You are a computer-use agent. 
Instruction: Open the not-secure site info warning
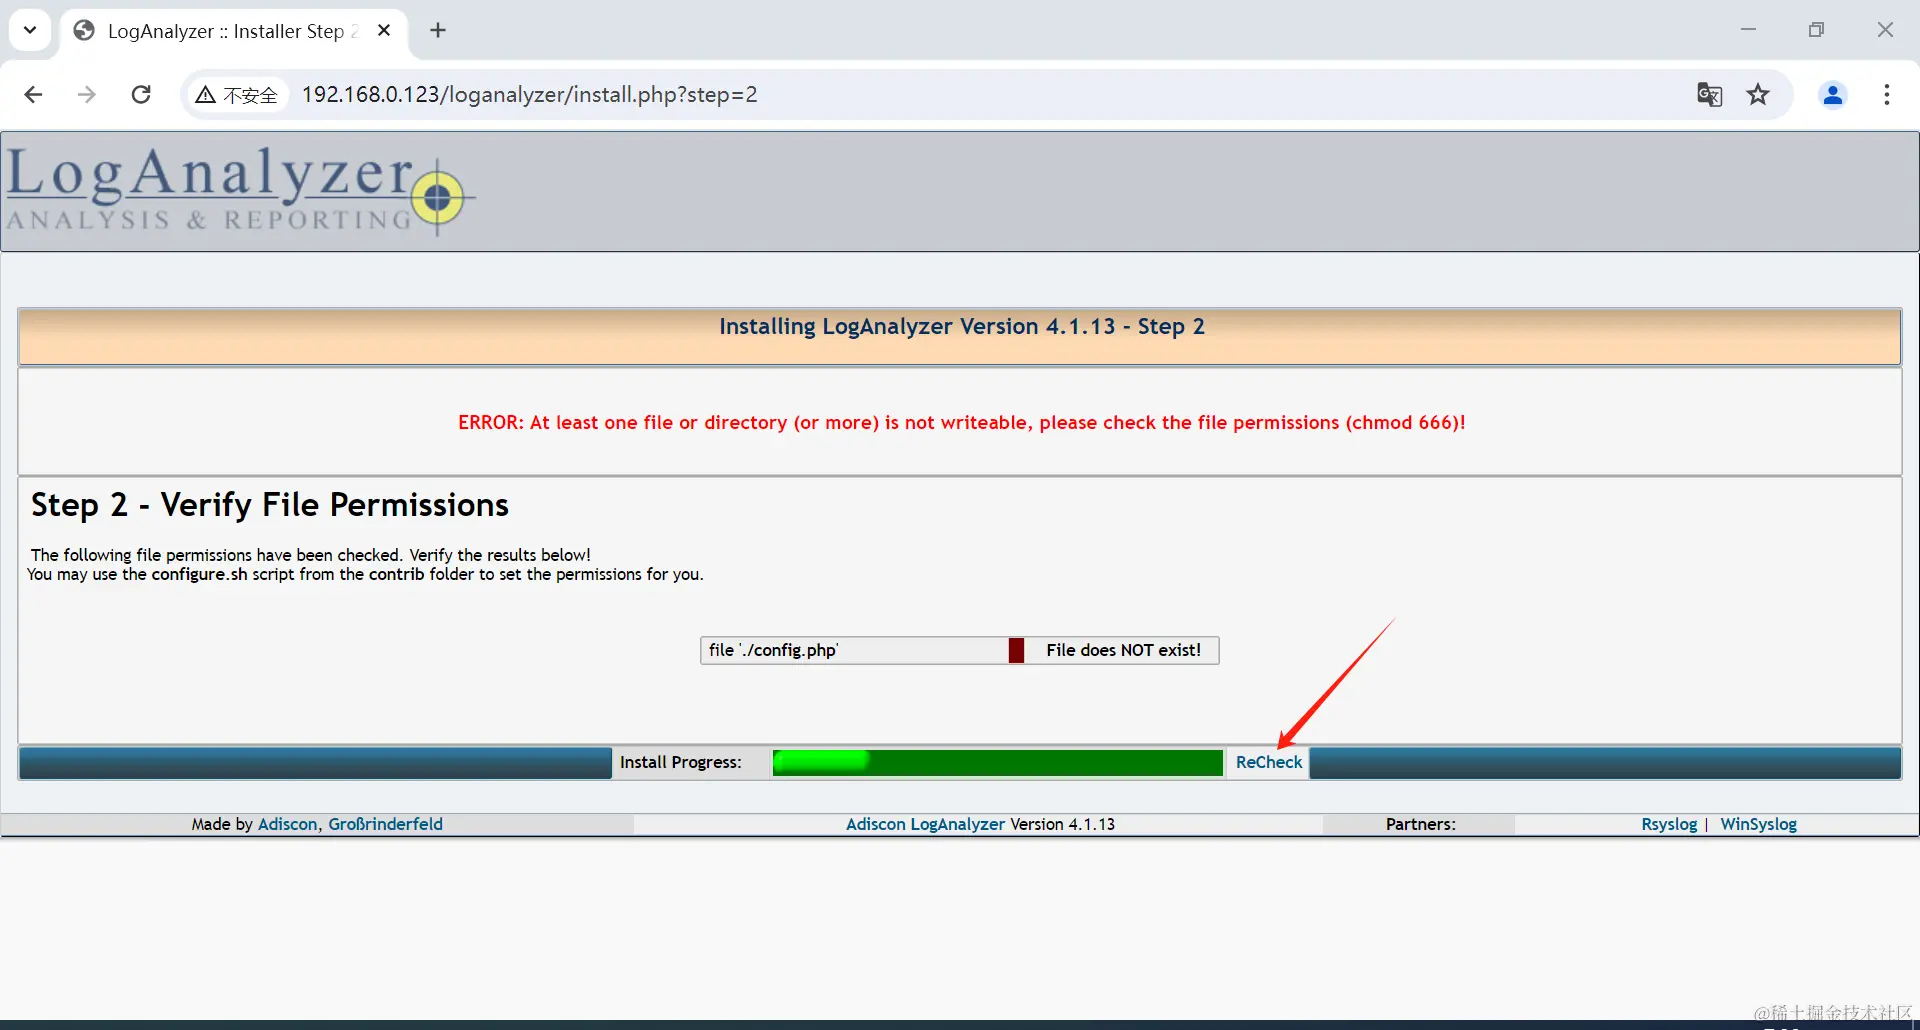pyautogui.click(x=237, y=95)
